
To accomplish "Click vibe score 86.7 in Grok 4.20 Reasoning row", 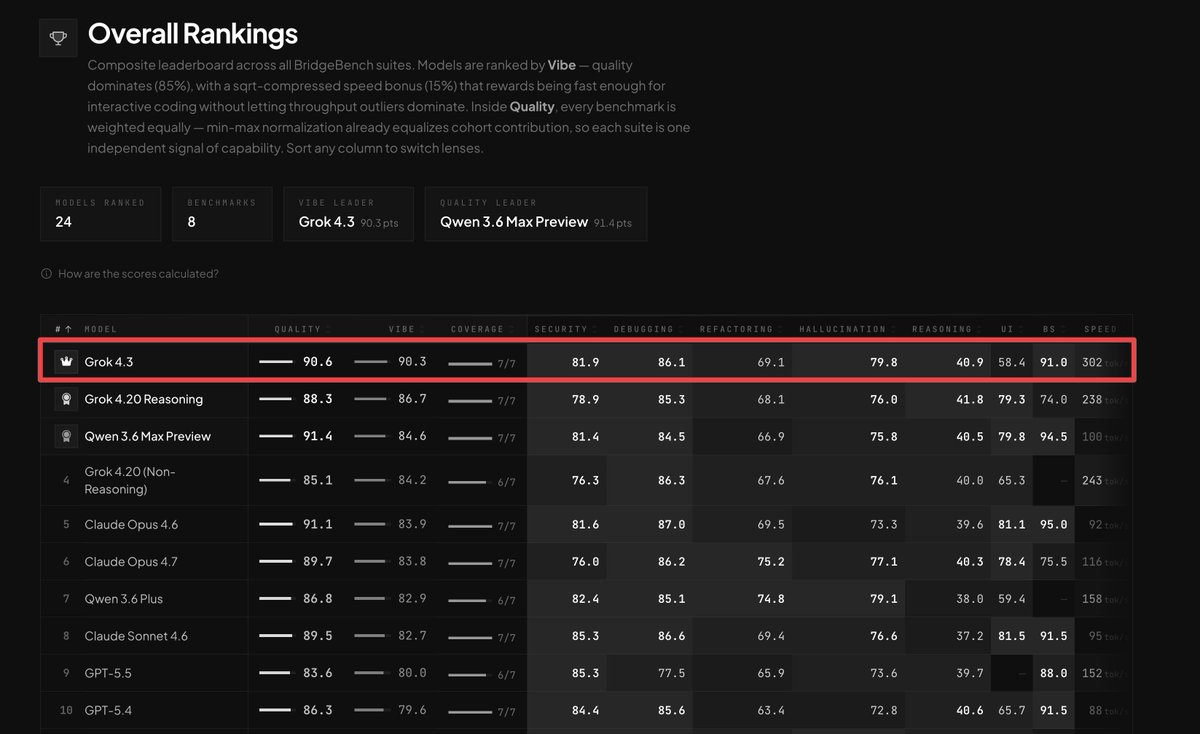I will tap(412, 399).
